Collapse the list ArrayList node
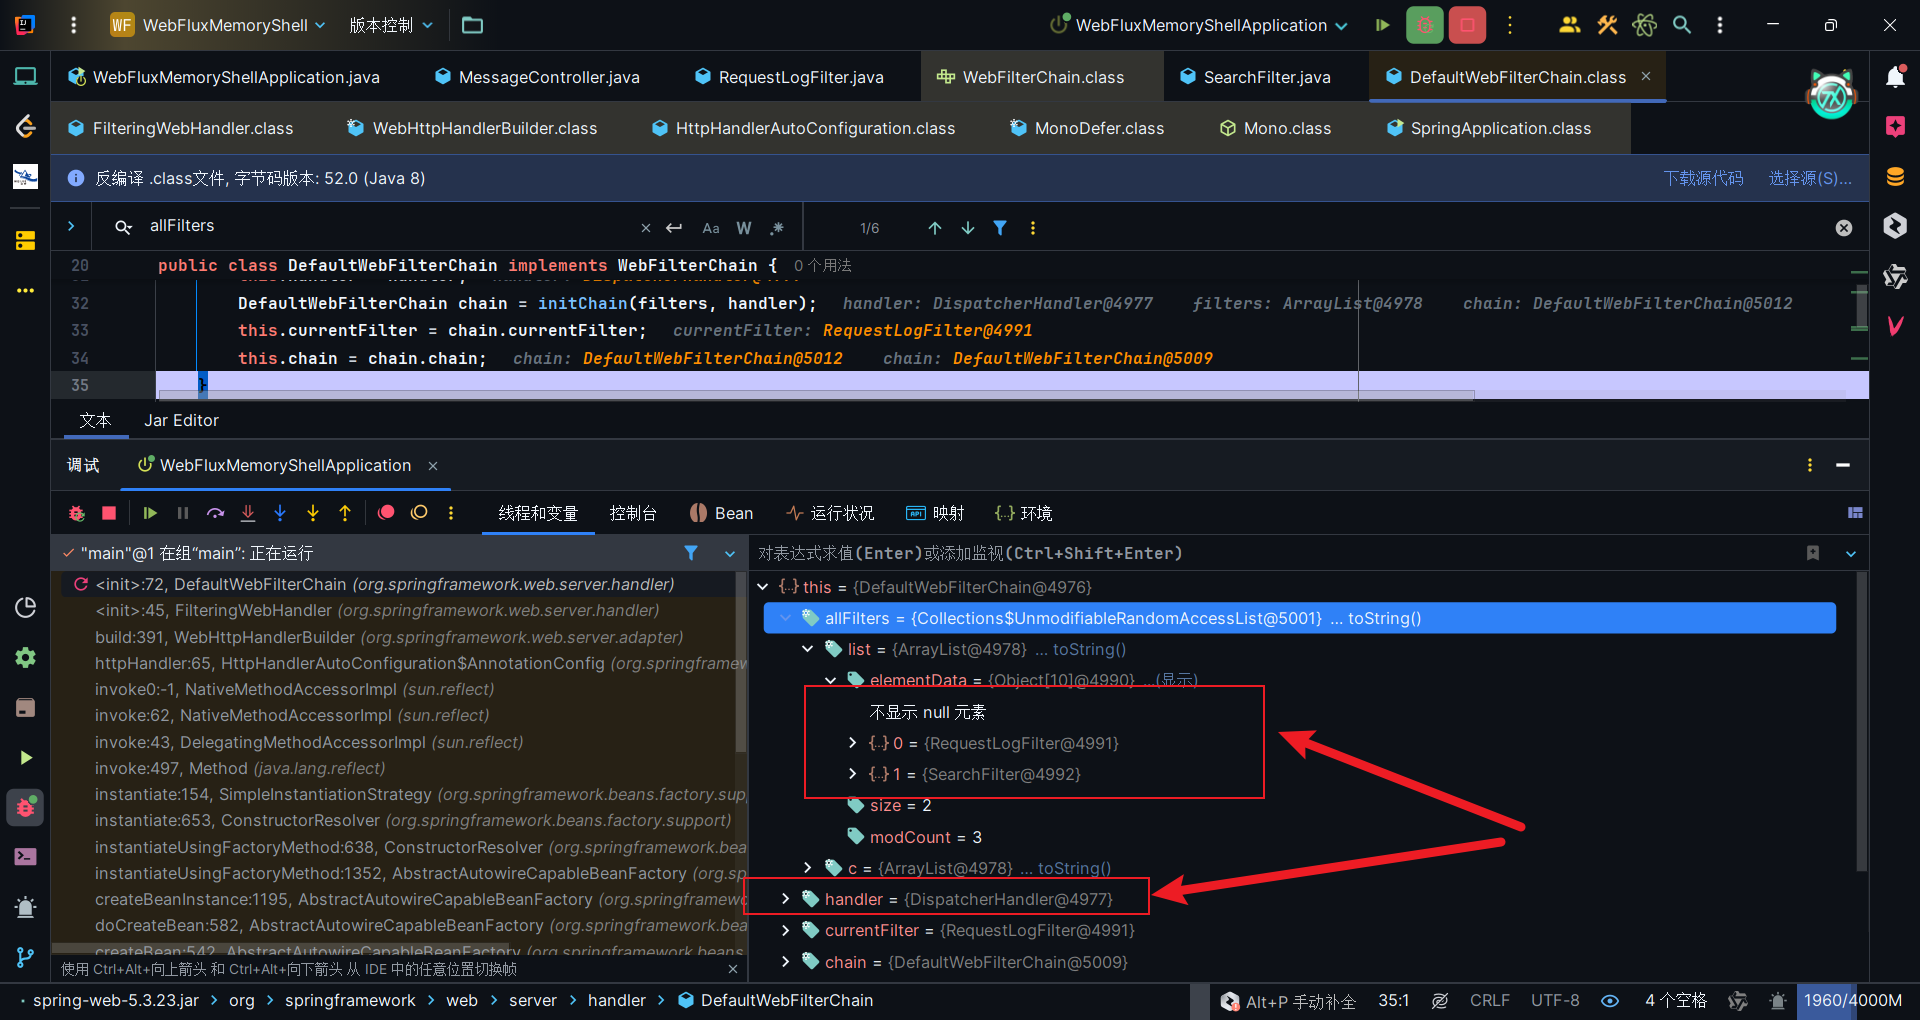The height and width of the screenshot is (1020, 1920). pos(807,649)
